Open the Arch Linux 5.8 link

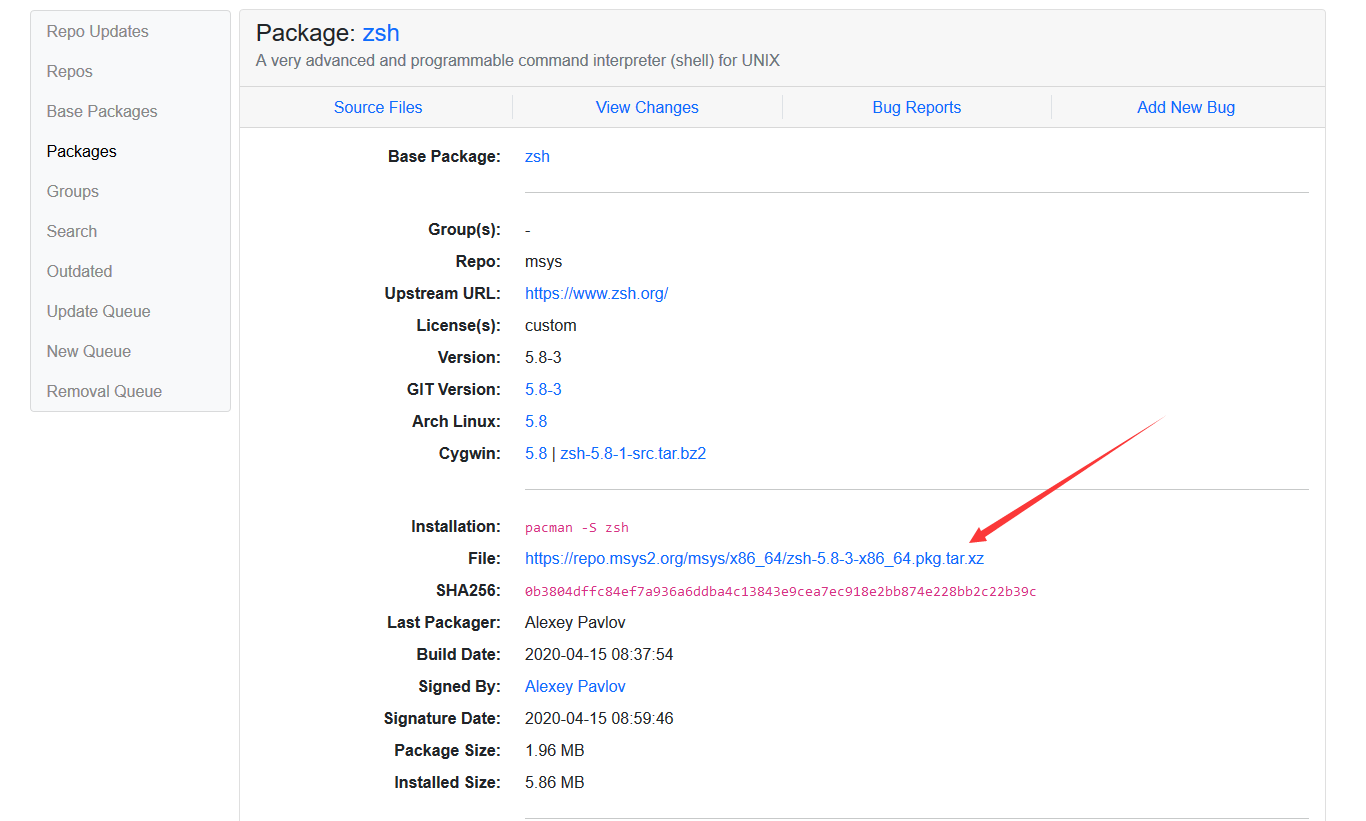point(536,421)
